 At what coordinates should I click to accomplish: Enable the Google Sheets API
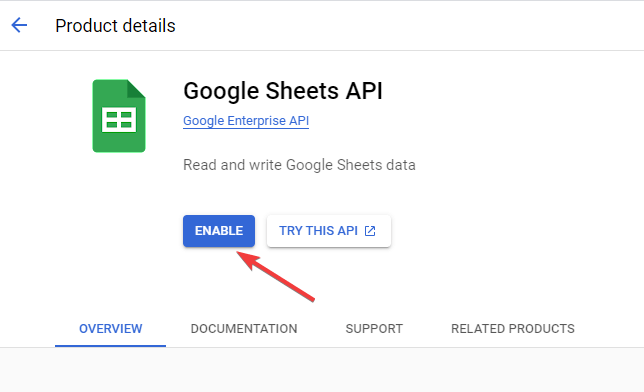click(219, 231)
